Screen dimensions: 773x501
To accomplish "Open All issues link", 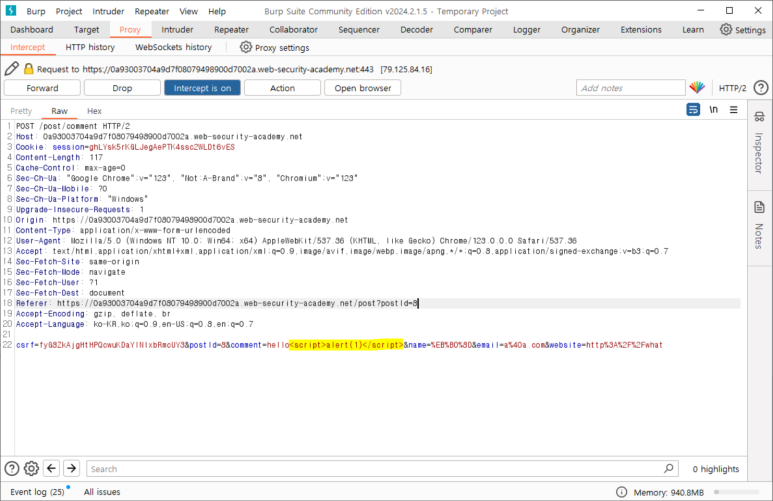I will point(102,492).
